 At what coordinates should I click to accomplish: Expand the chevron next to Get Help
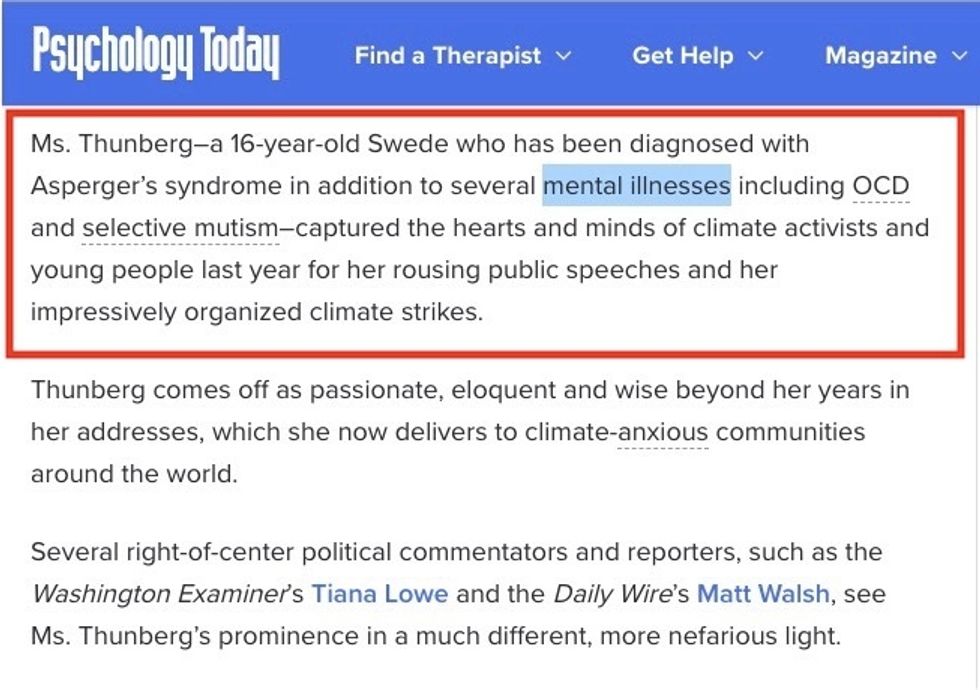tap(756, 56)
